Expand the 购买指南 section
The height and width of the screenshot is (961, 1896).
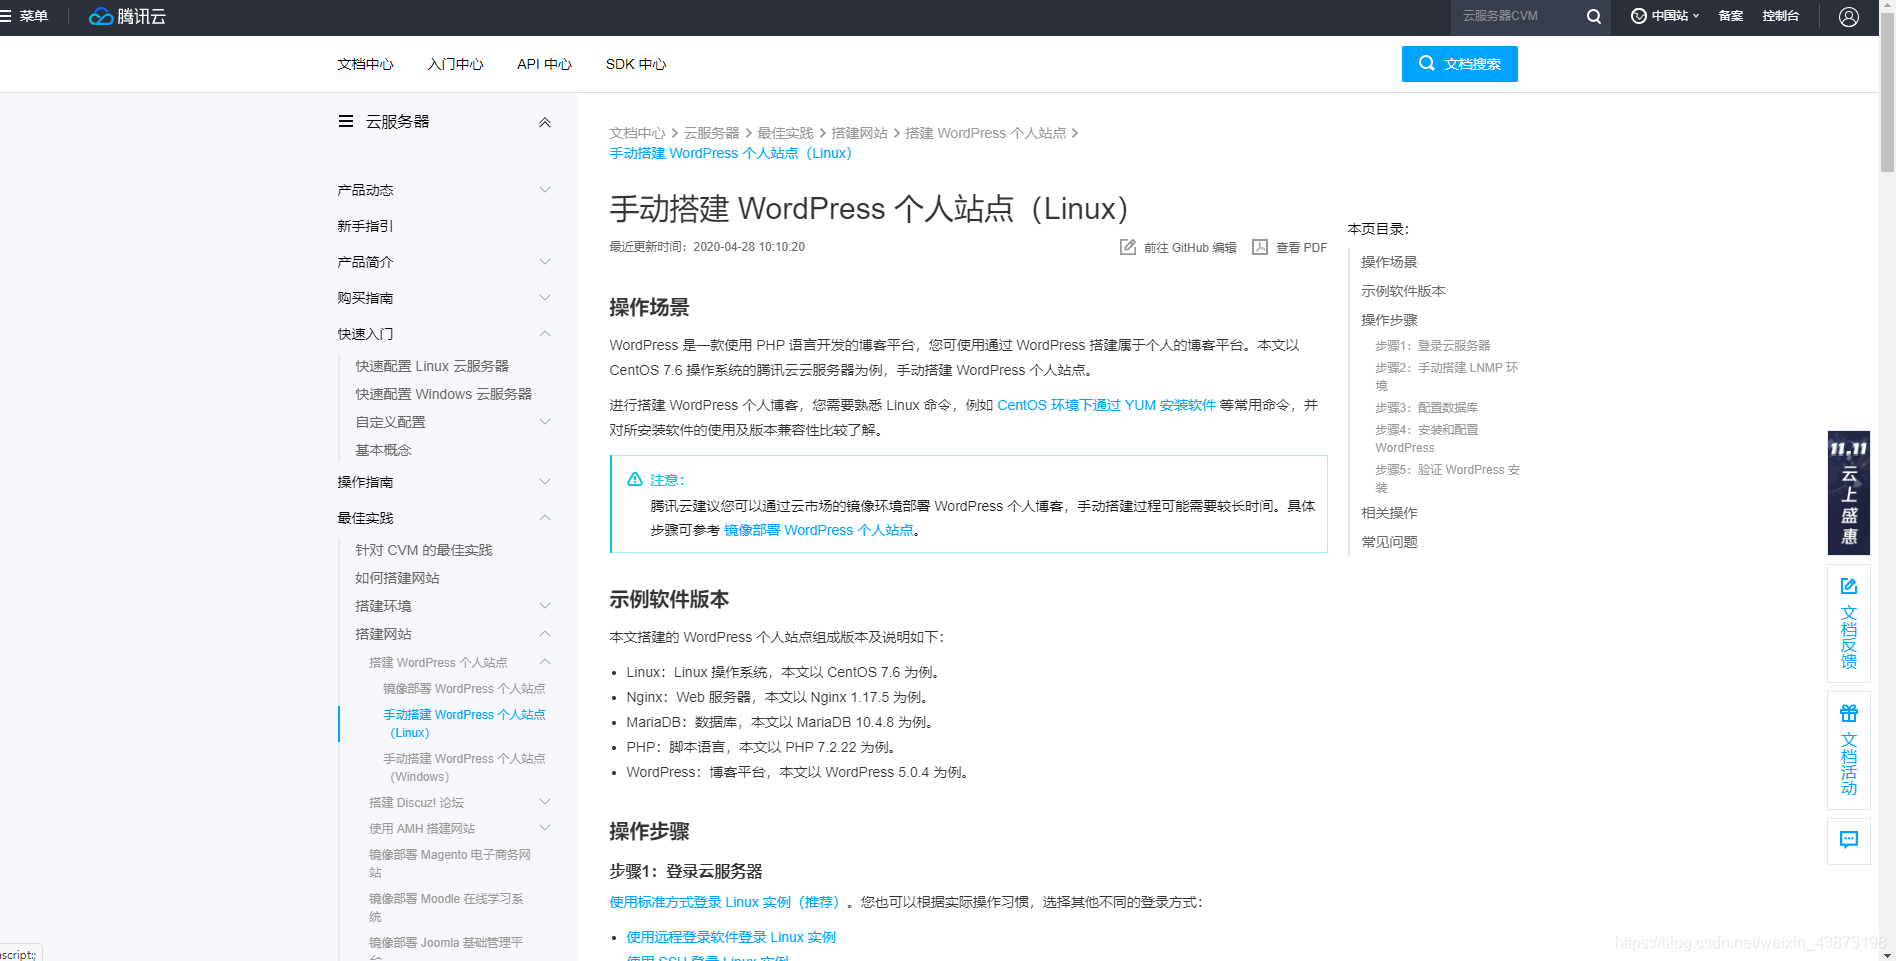pyautogui.click(x=545, y=297)
